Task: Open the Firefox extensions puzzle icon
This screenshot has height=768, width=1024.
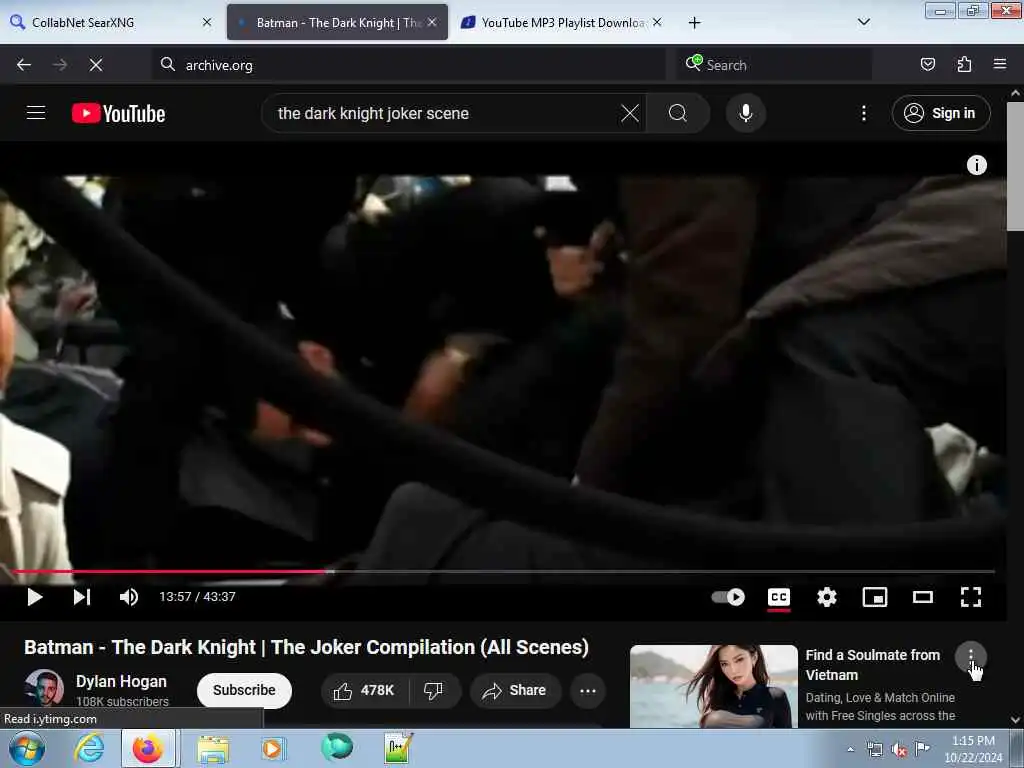Action: click(x=964, y=65)
